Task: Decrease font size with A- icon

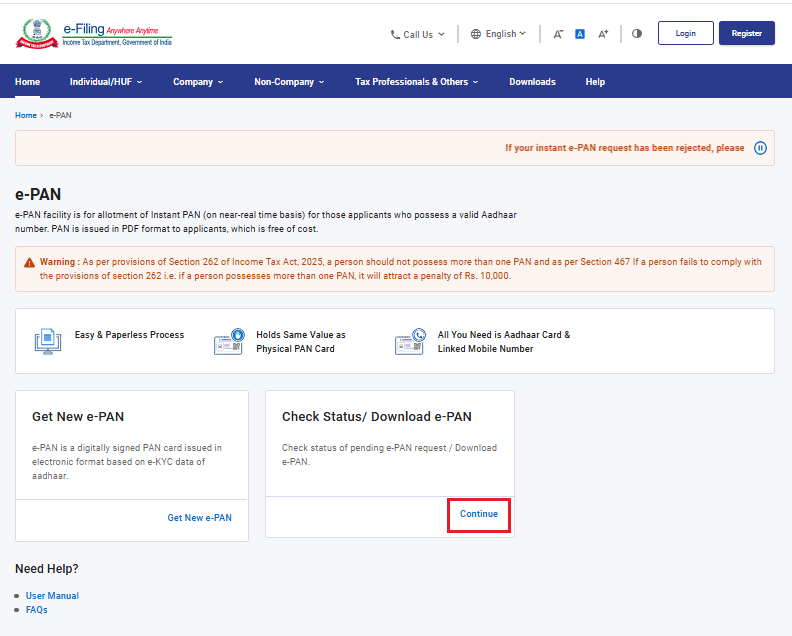Action: [x=558, y=34]
